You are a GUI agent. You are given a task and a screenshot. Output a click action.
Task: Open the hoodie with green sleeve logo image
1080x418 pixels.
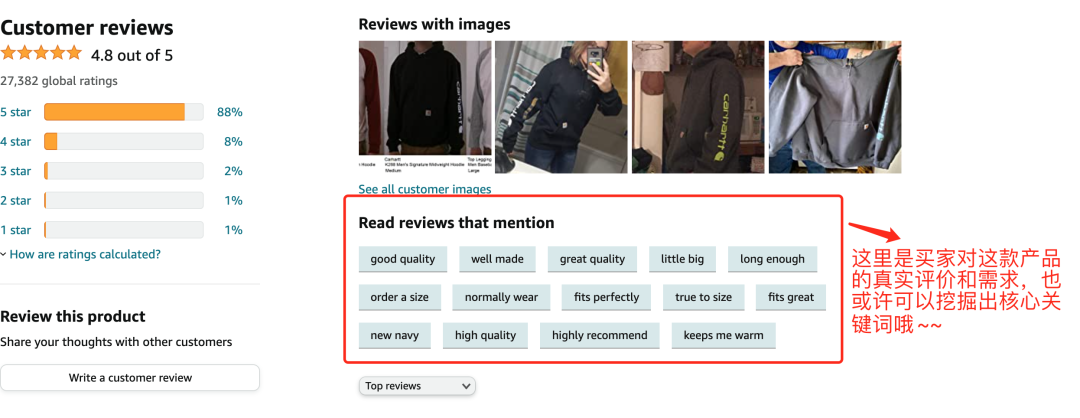tap(698, 107)
